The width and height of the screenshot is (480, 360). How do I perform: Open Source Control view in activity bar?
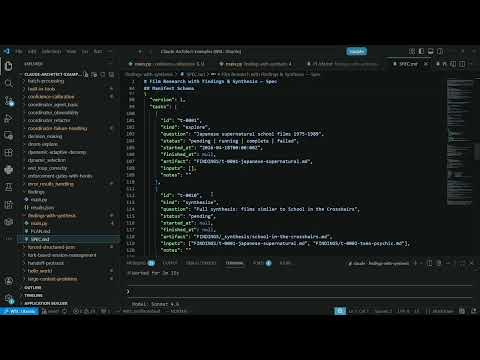pyautogui.click(x=8, y=101)
